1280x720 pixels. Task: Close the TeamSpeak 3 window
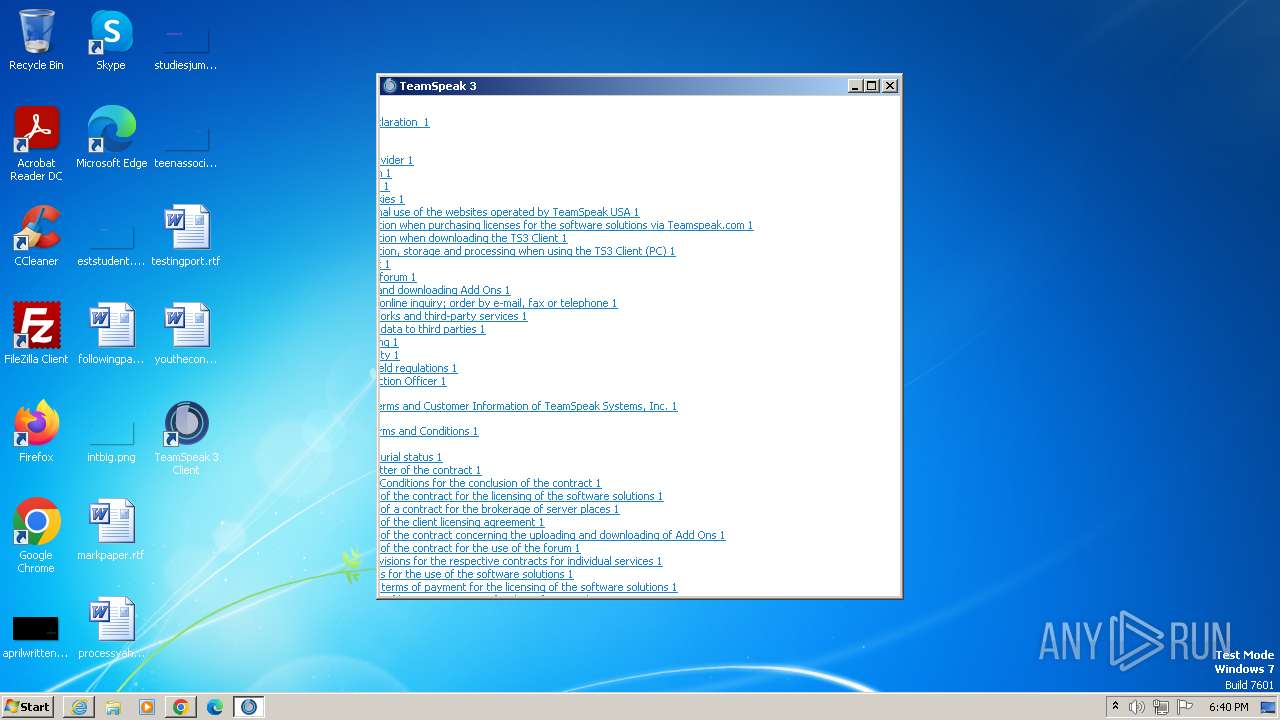point(890,86)
